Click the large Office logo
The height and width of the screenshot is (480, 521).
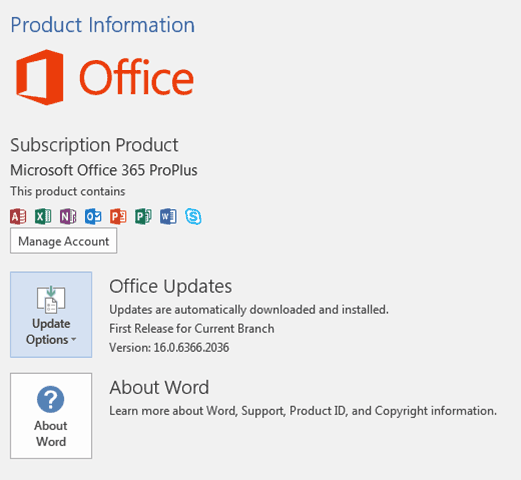pyautogui.click(x=105, y=77)
